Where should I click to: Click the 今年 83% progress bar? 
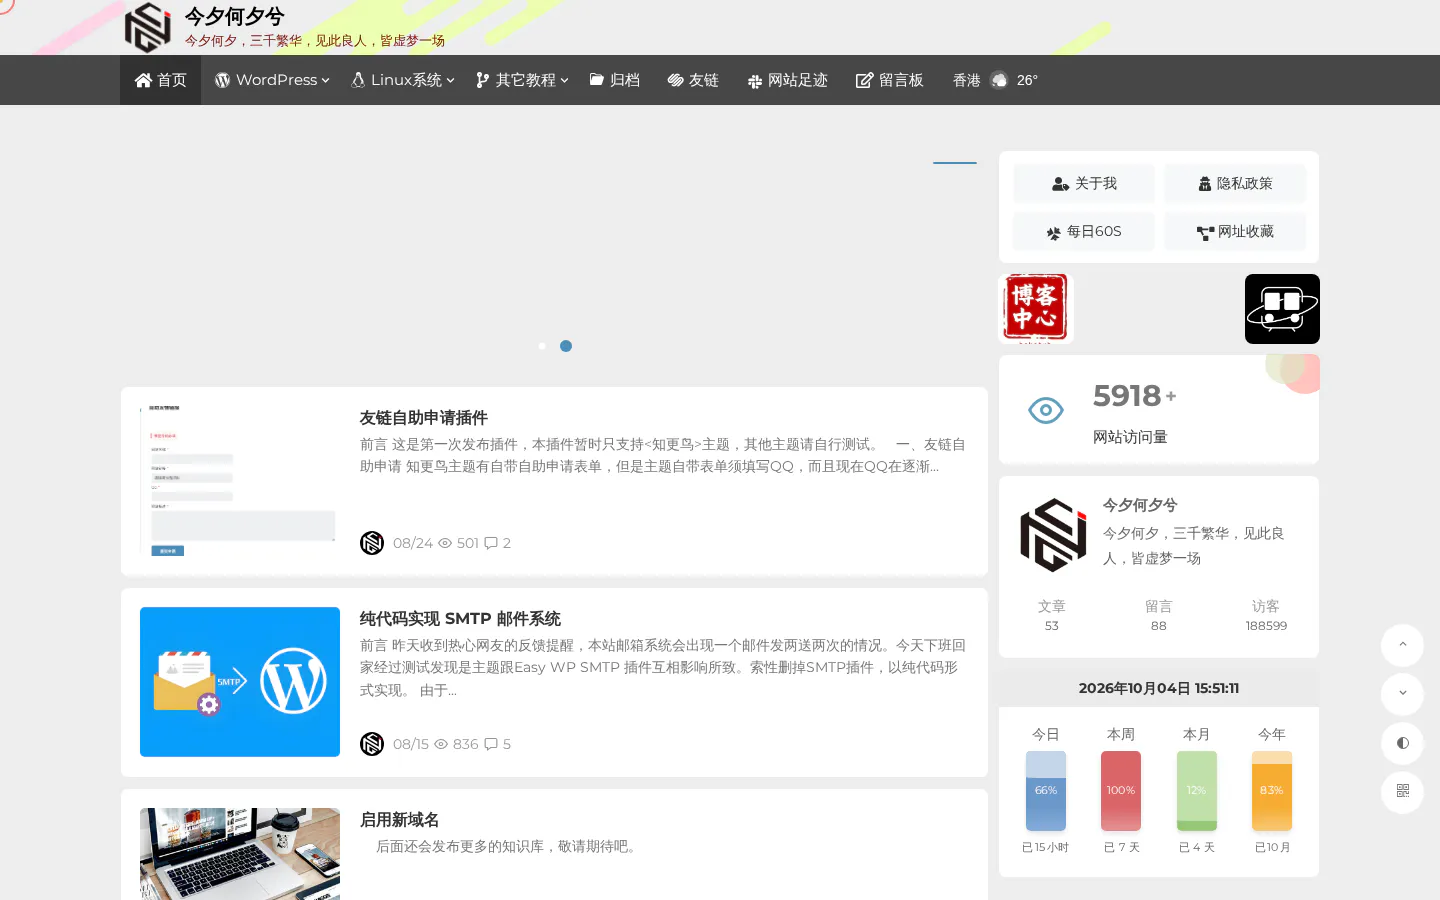(1272, 791)
